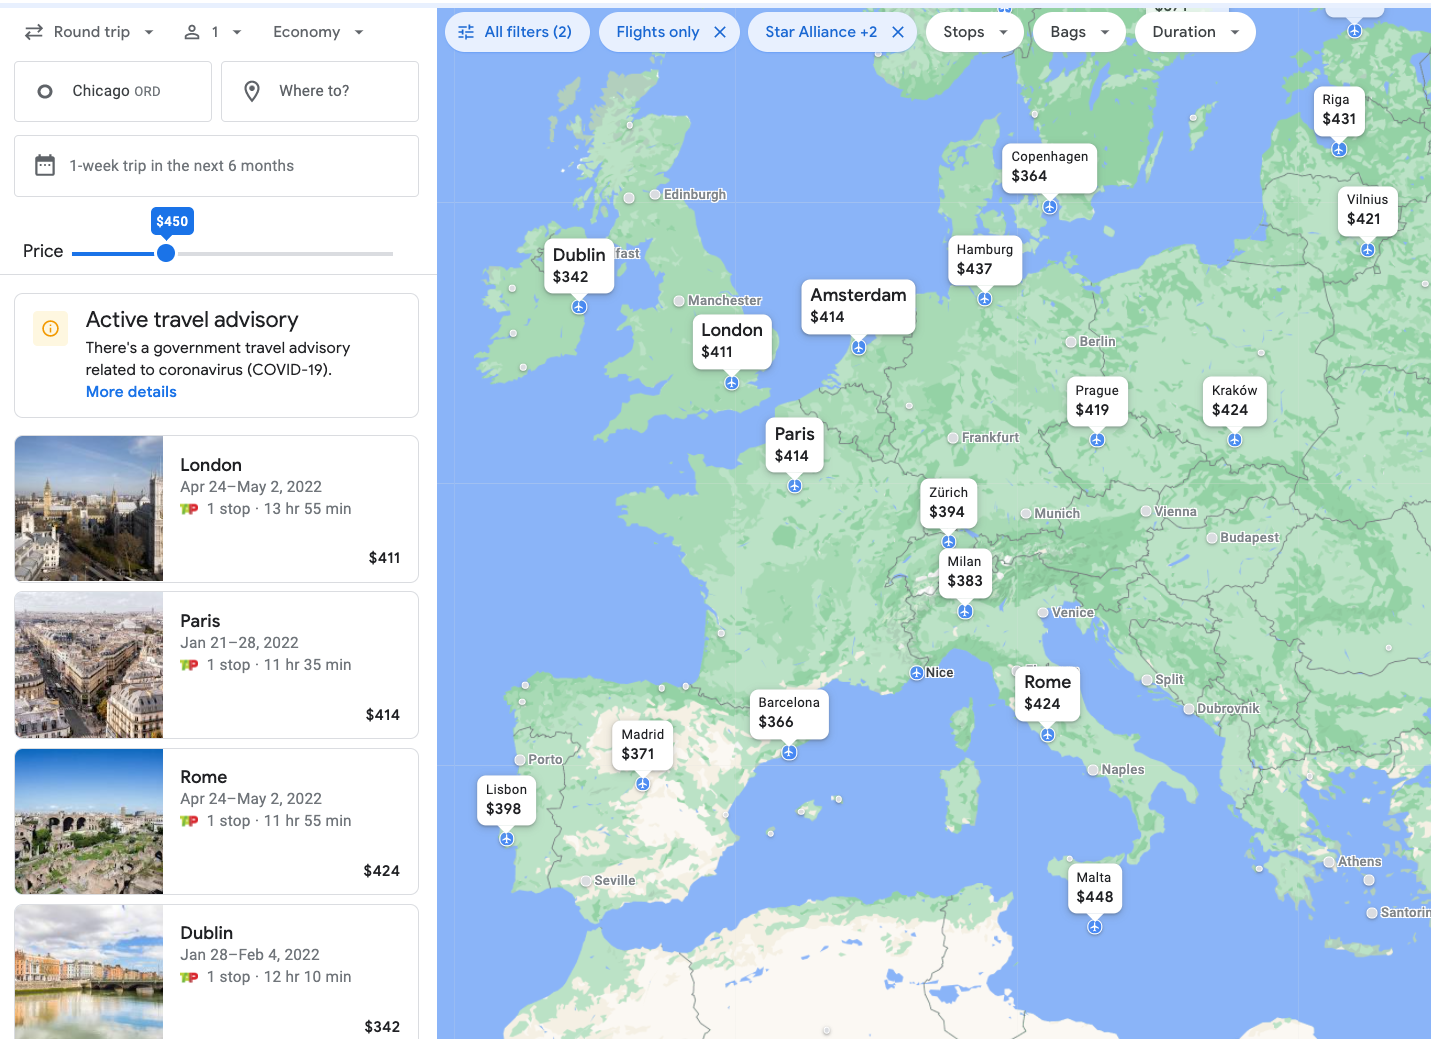Click the sliders icon on the All filters chip
The height and width of the screenshot is (1039, 1431).
(x=466, y=31)
